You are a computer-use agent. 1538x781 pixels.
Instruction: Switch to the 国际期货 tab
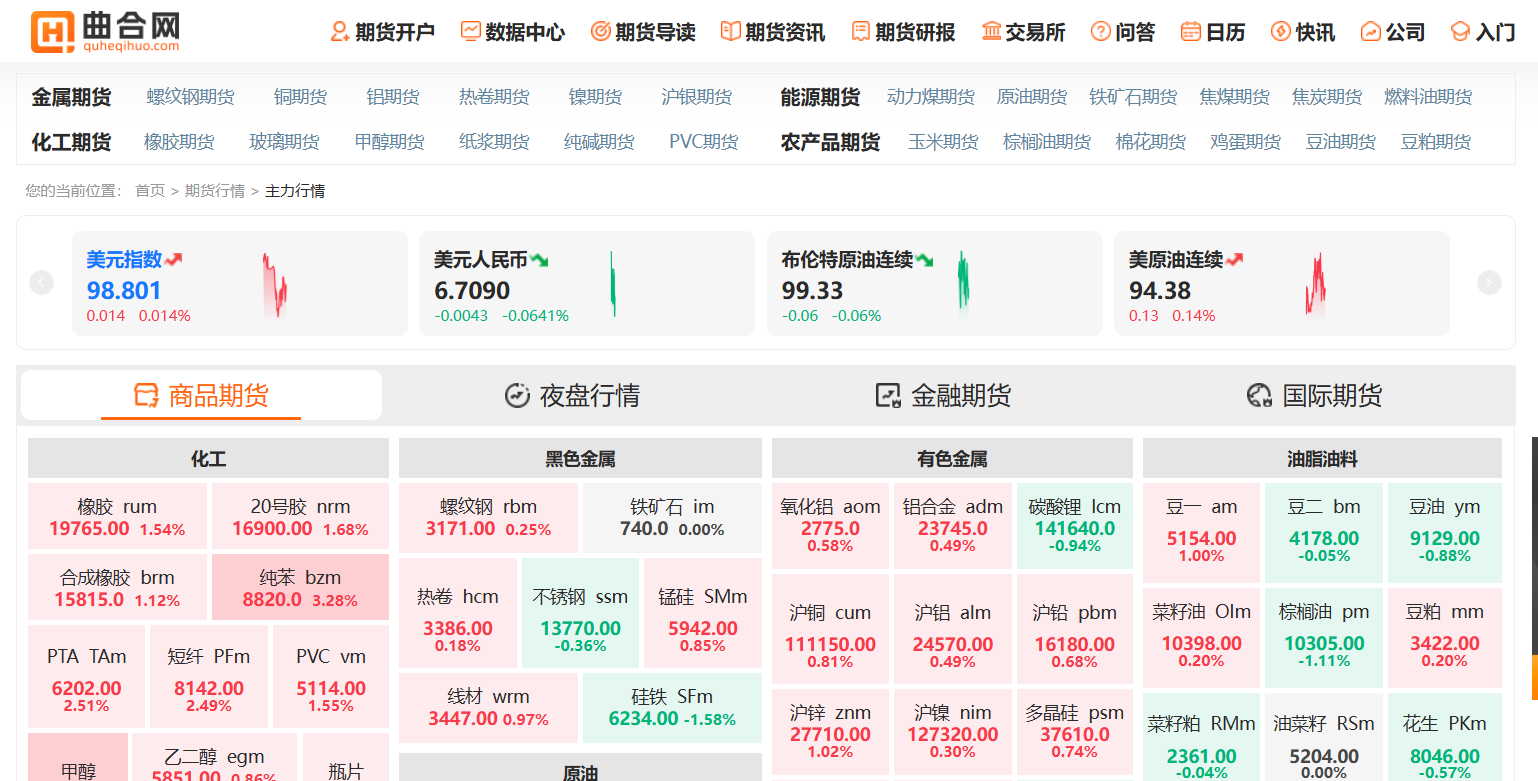tap(1314, 395)
